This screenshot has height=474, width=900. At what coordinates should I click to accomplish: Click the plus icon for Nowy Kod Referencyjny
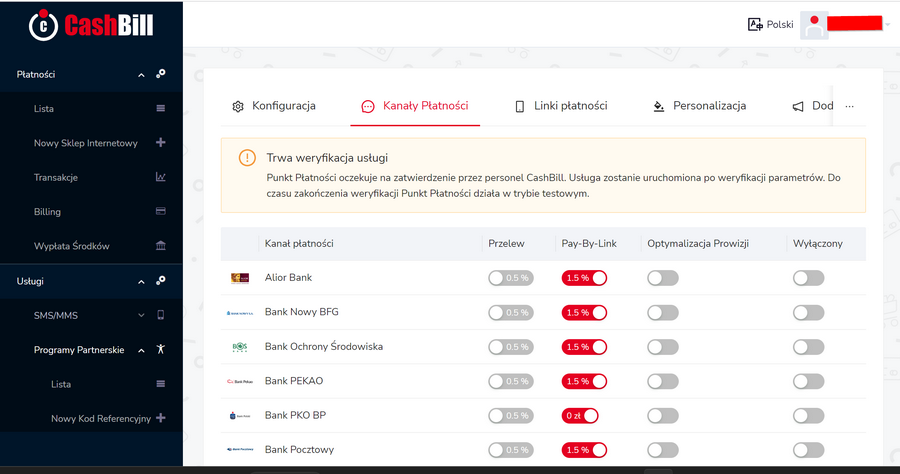tap(161, 418)
